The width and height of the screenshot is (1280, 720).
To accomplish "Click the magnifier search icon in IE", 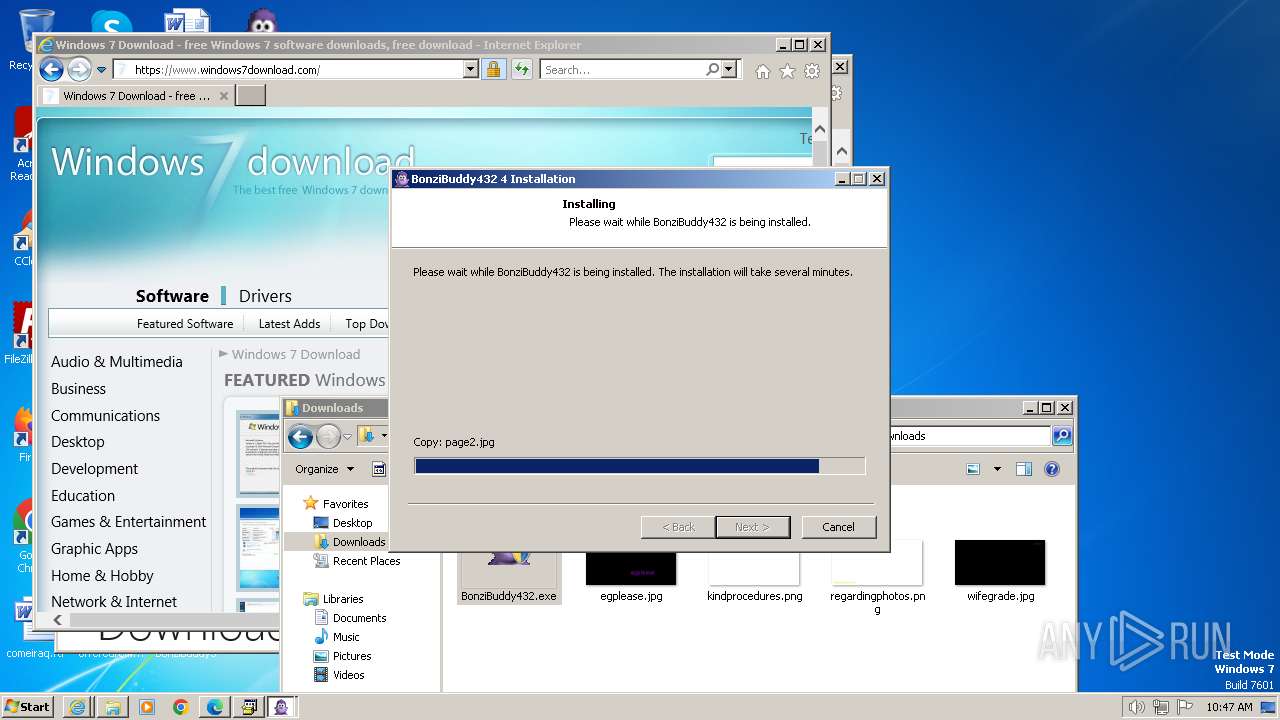I will tap(712, 70).
